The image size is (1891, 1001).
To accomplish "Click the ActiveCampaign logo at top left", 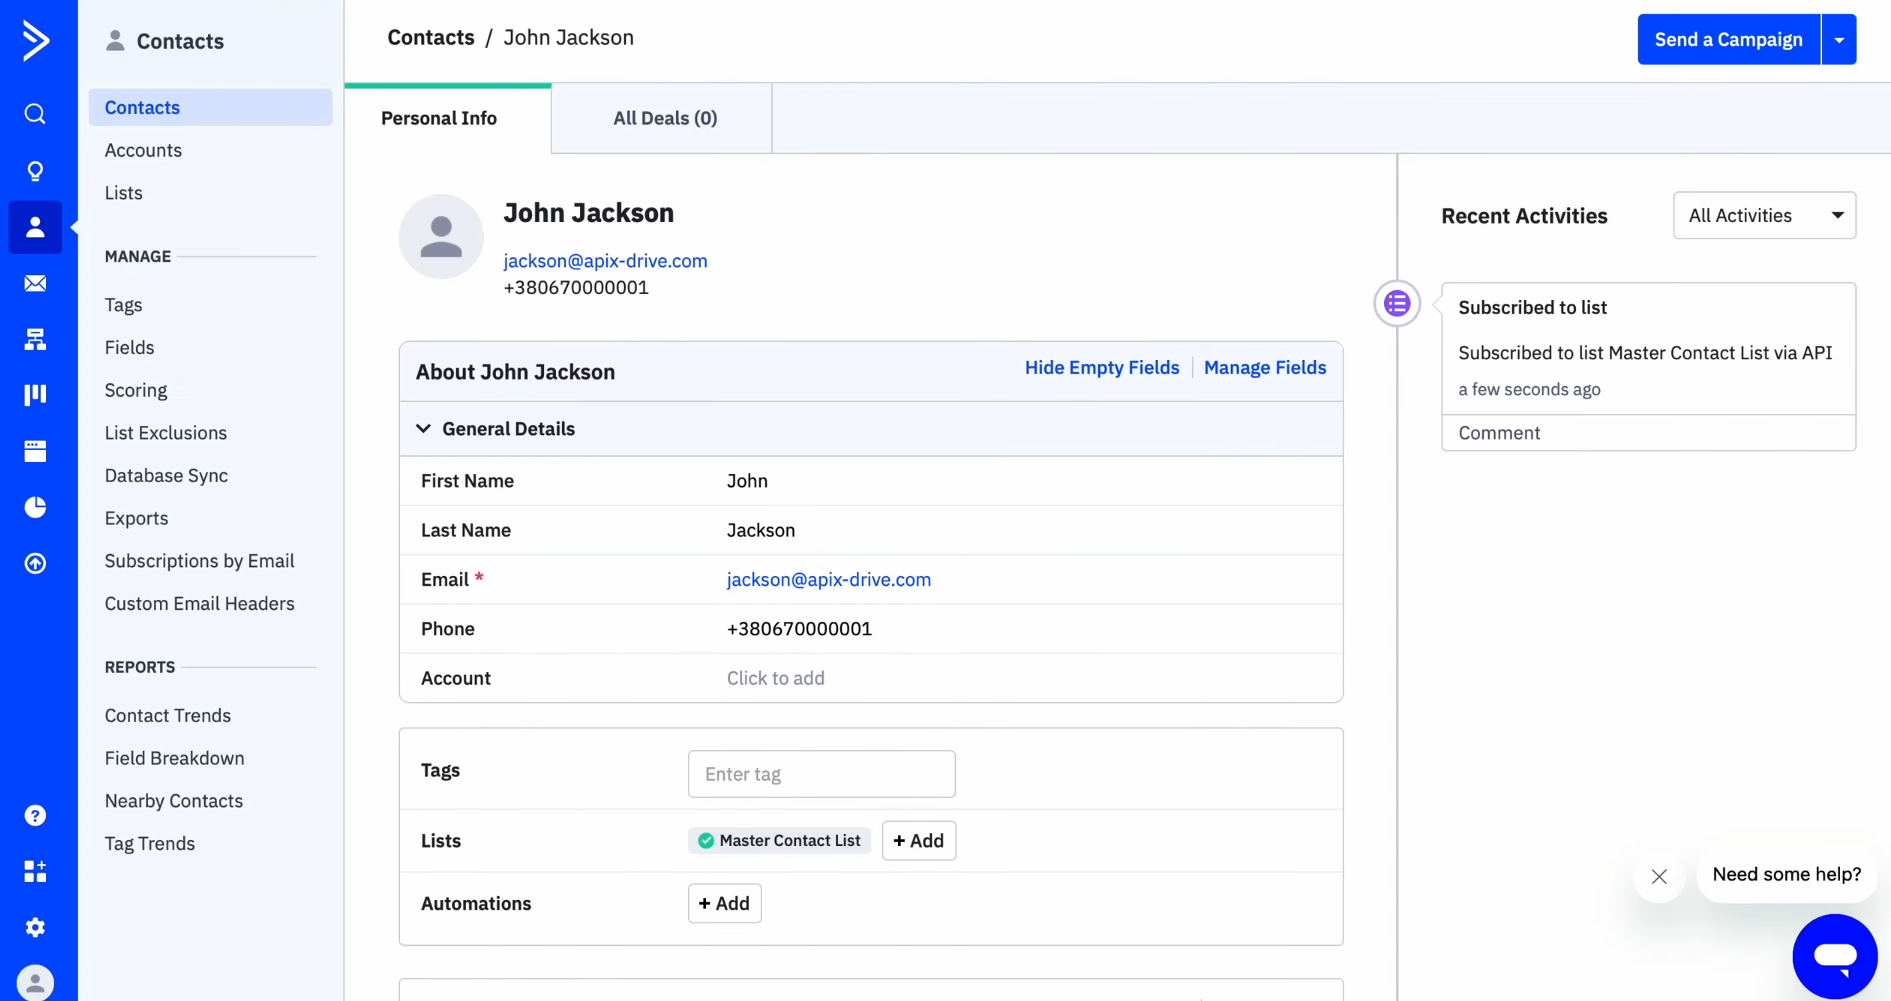I will coord(35,41).
